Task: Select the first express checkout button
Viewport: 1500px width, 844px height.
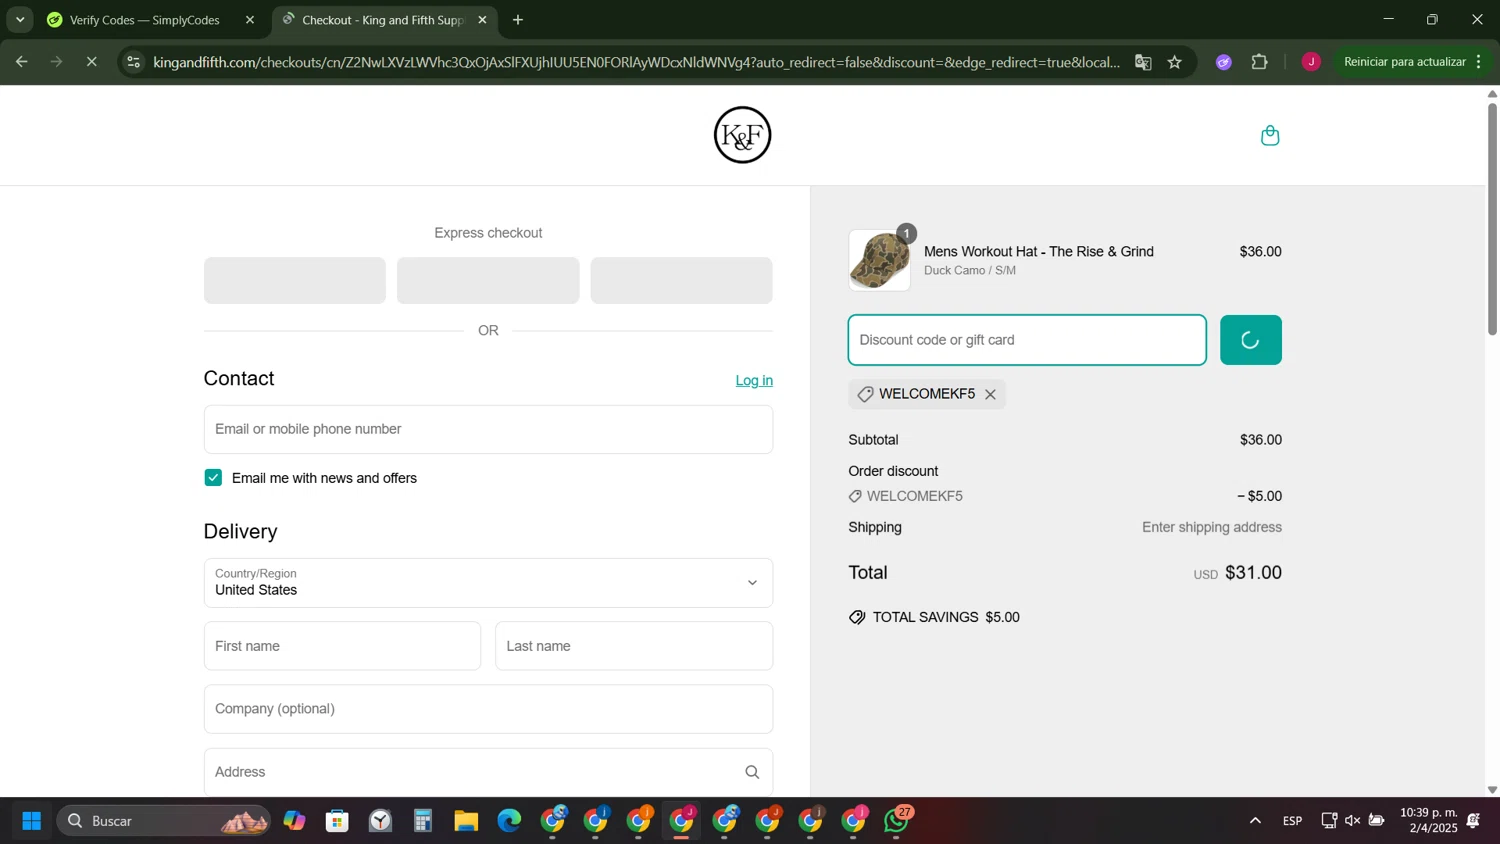Action: (x=295, y=280)
